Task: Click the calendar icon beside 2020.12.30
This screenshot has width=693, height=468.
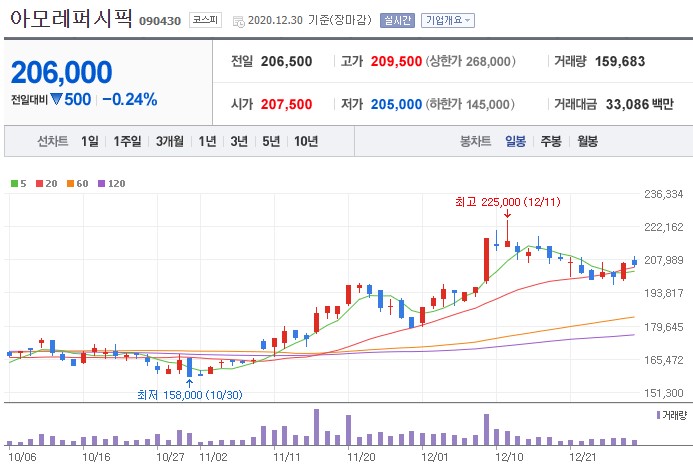Action: click(x=239, y=21)
